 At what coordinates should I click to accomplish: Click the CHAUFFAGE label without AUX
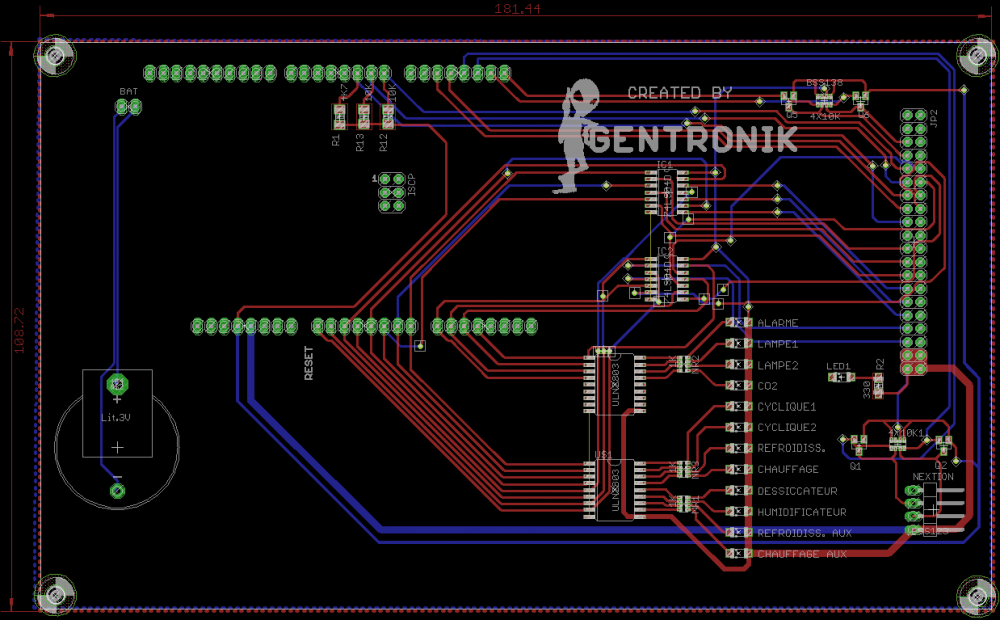pos(788,469)
